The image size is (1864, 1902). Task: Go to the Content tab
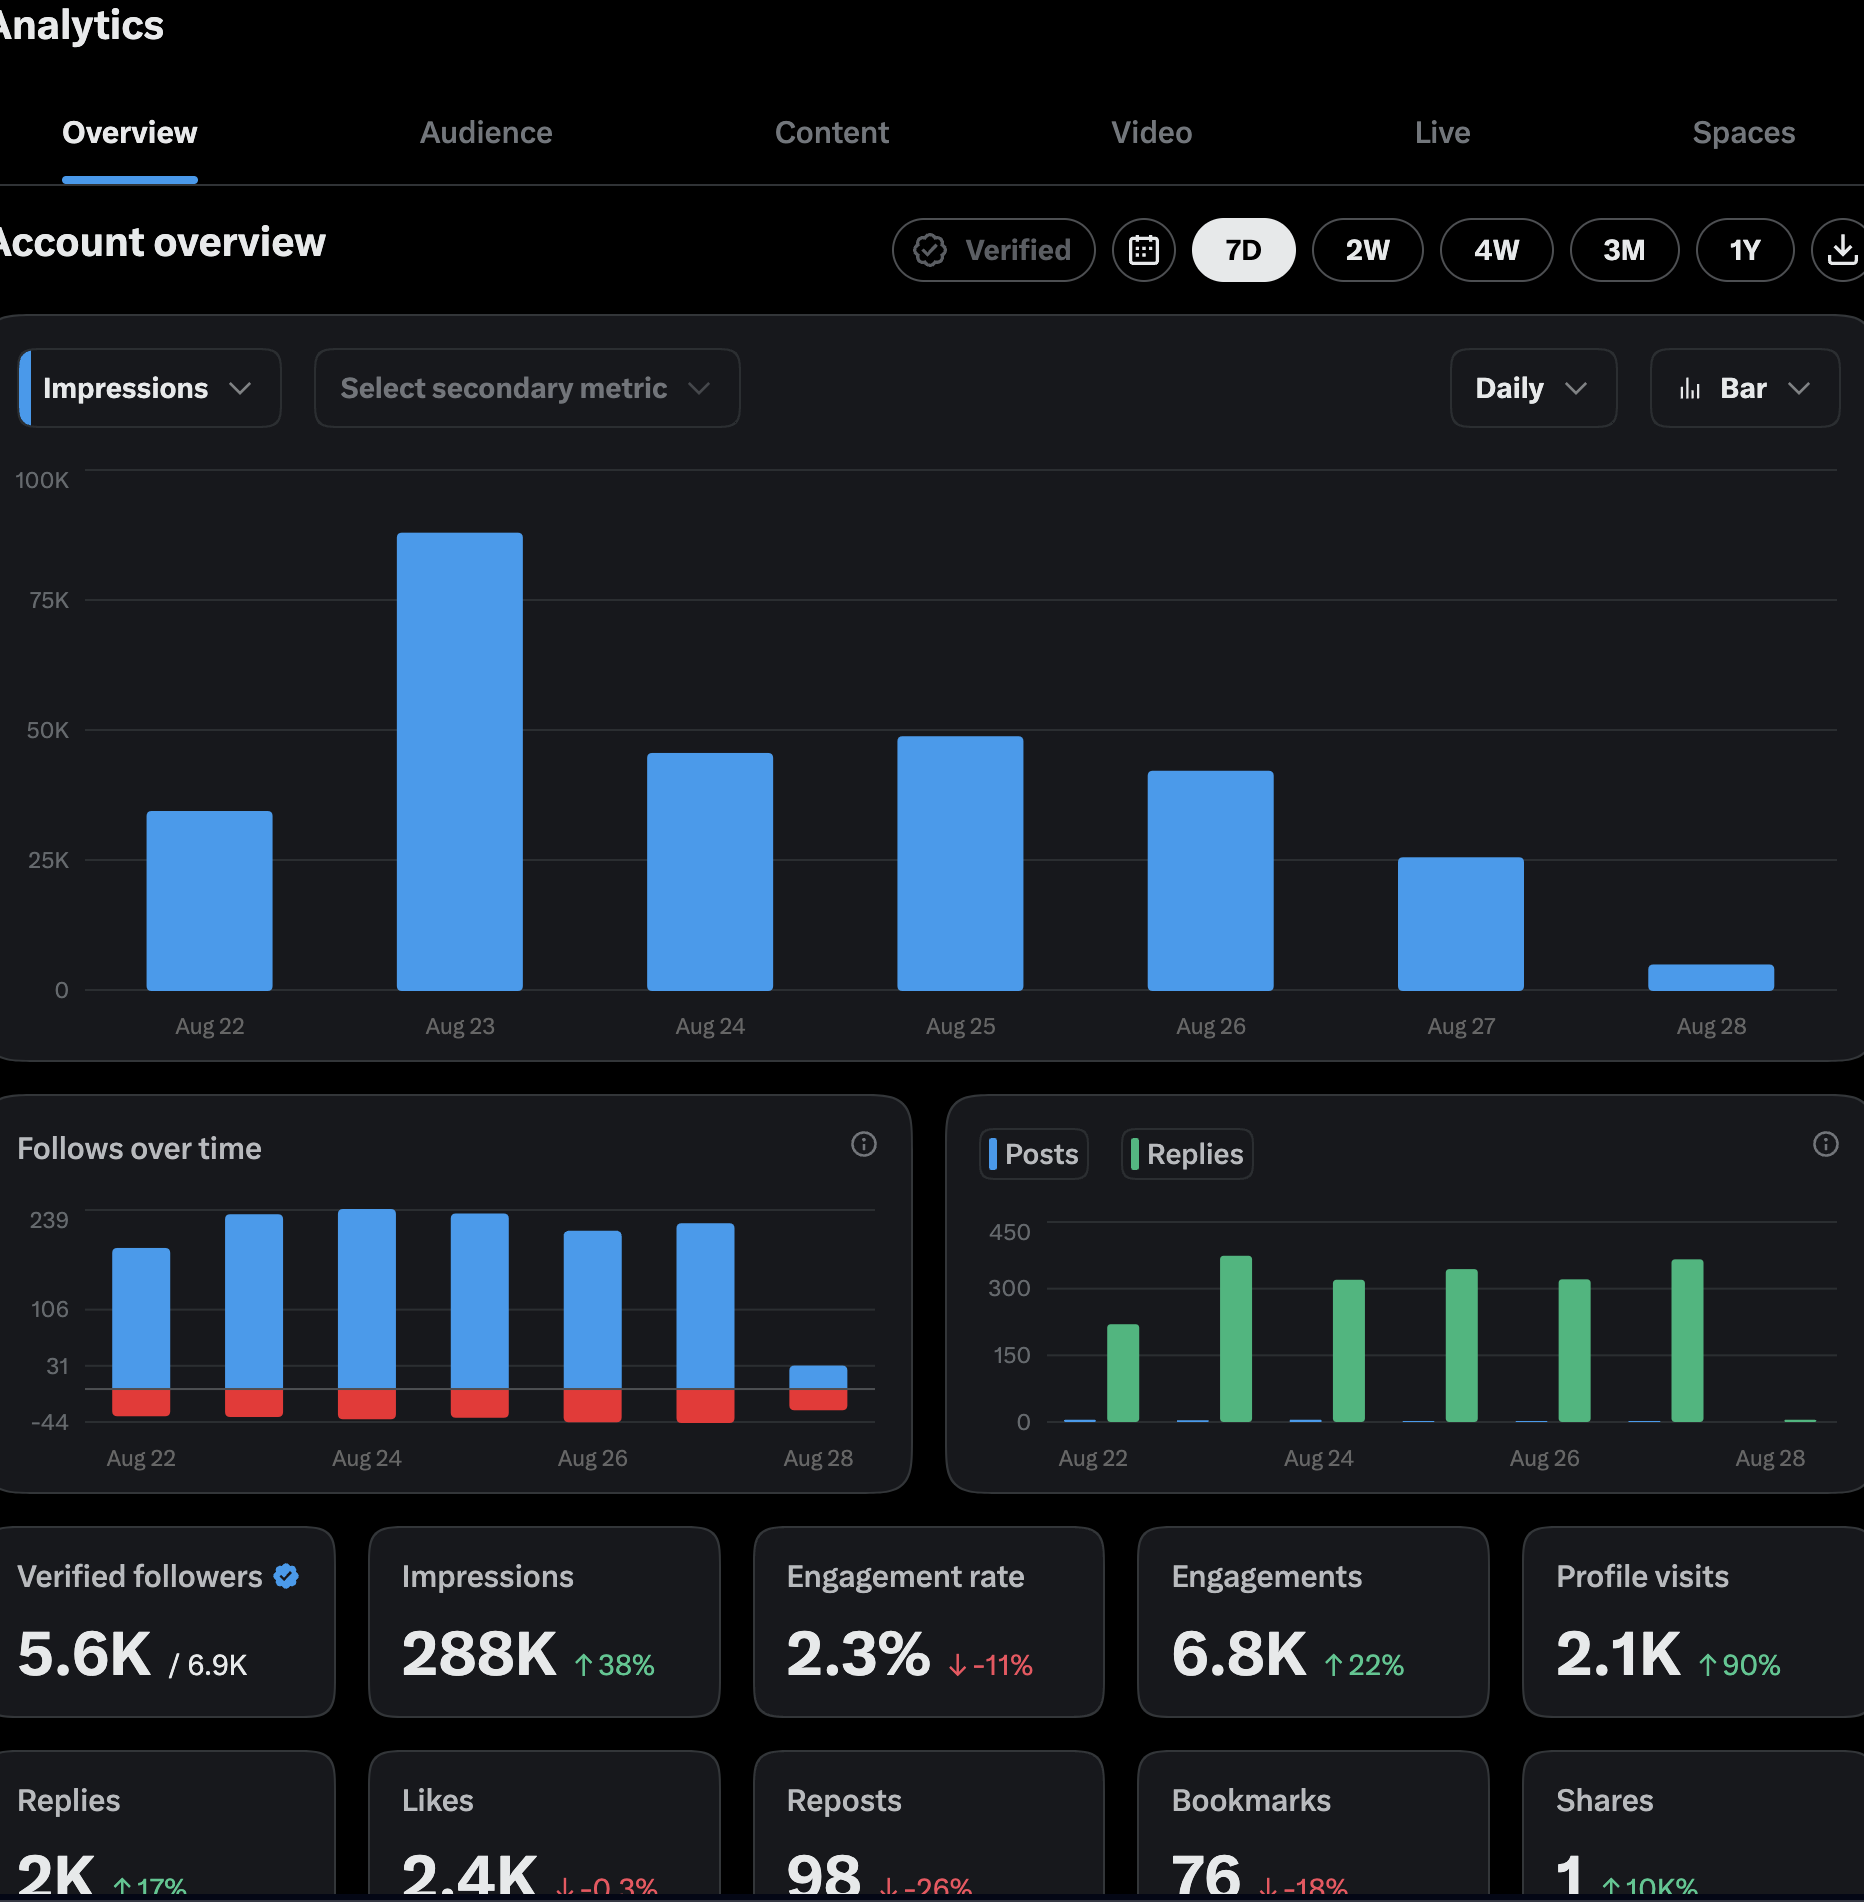click(832, 133)
